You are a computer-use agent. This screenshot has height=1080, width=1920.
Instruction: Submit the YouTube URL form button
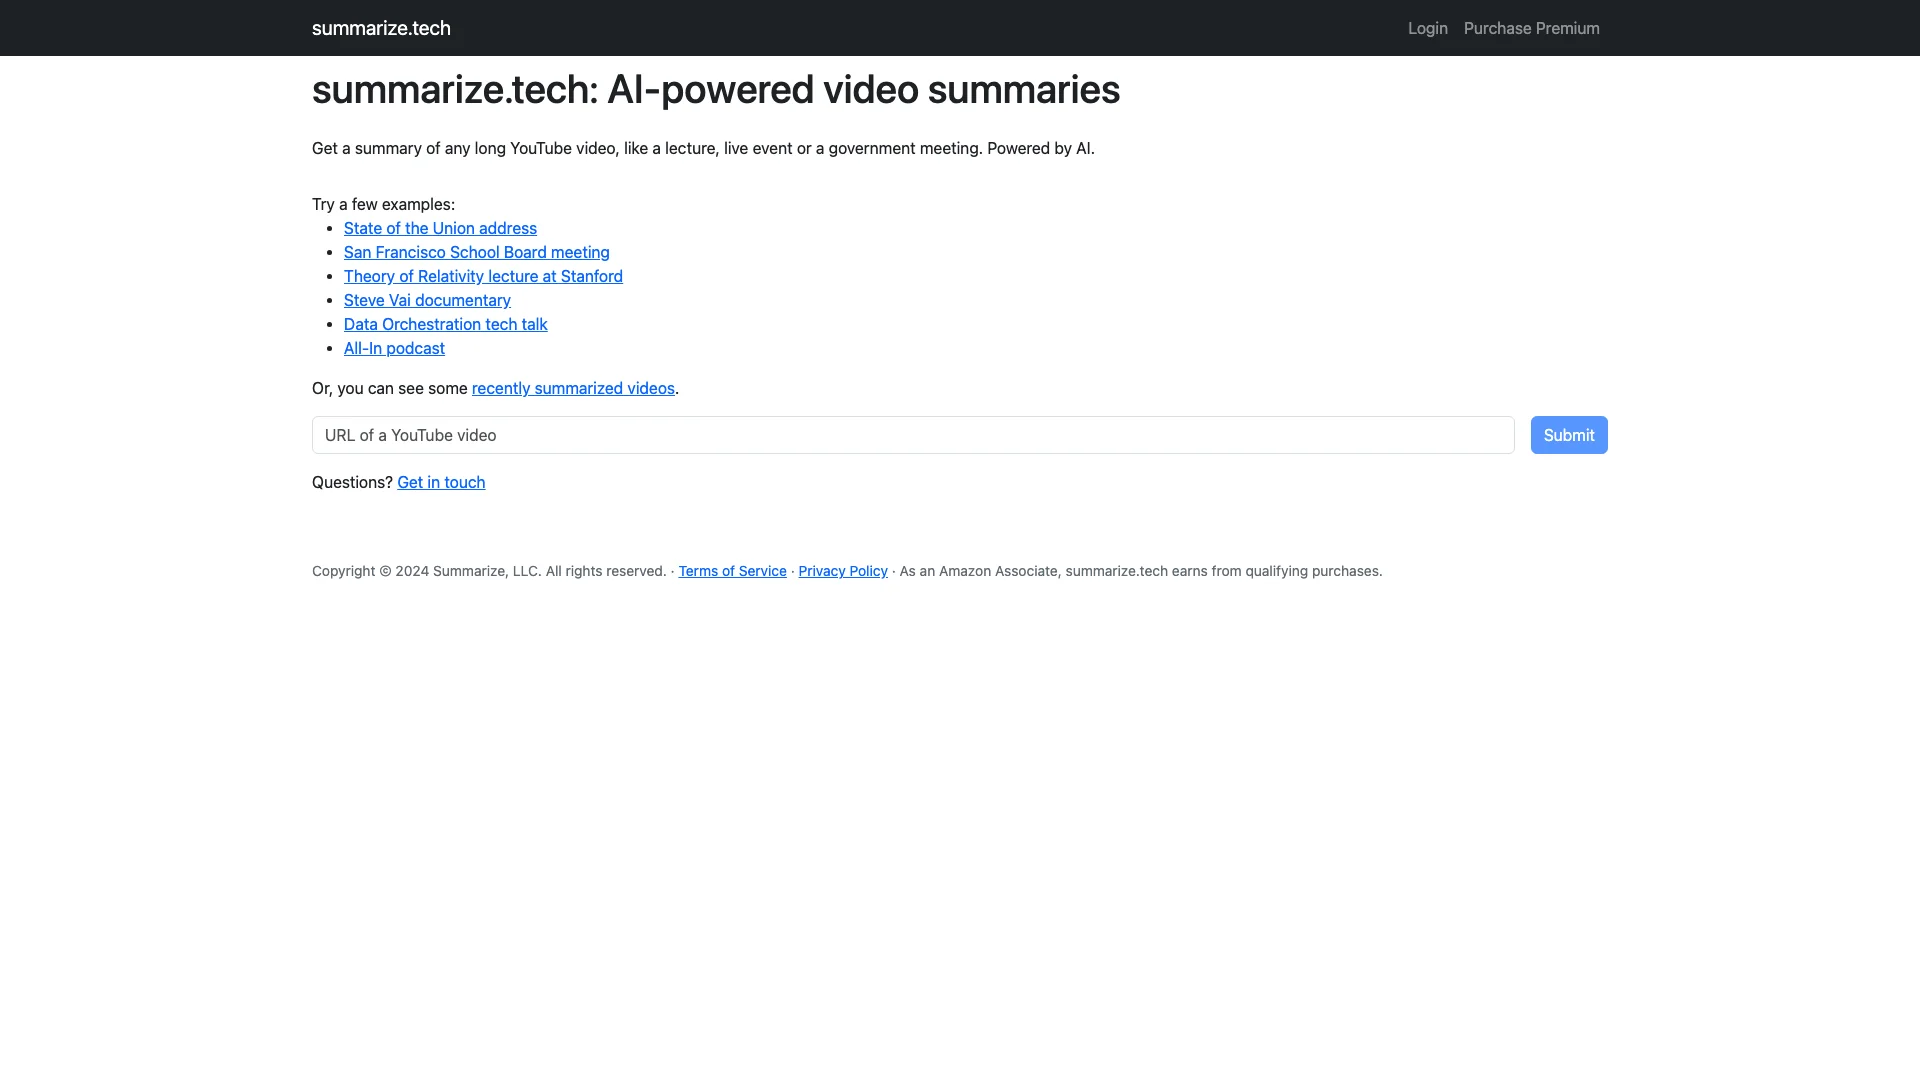tap(1568, 435)
